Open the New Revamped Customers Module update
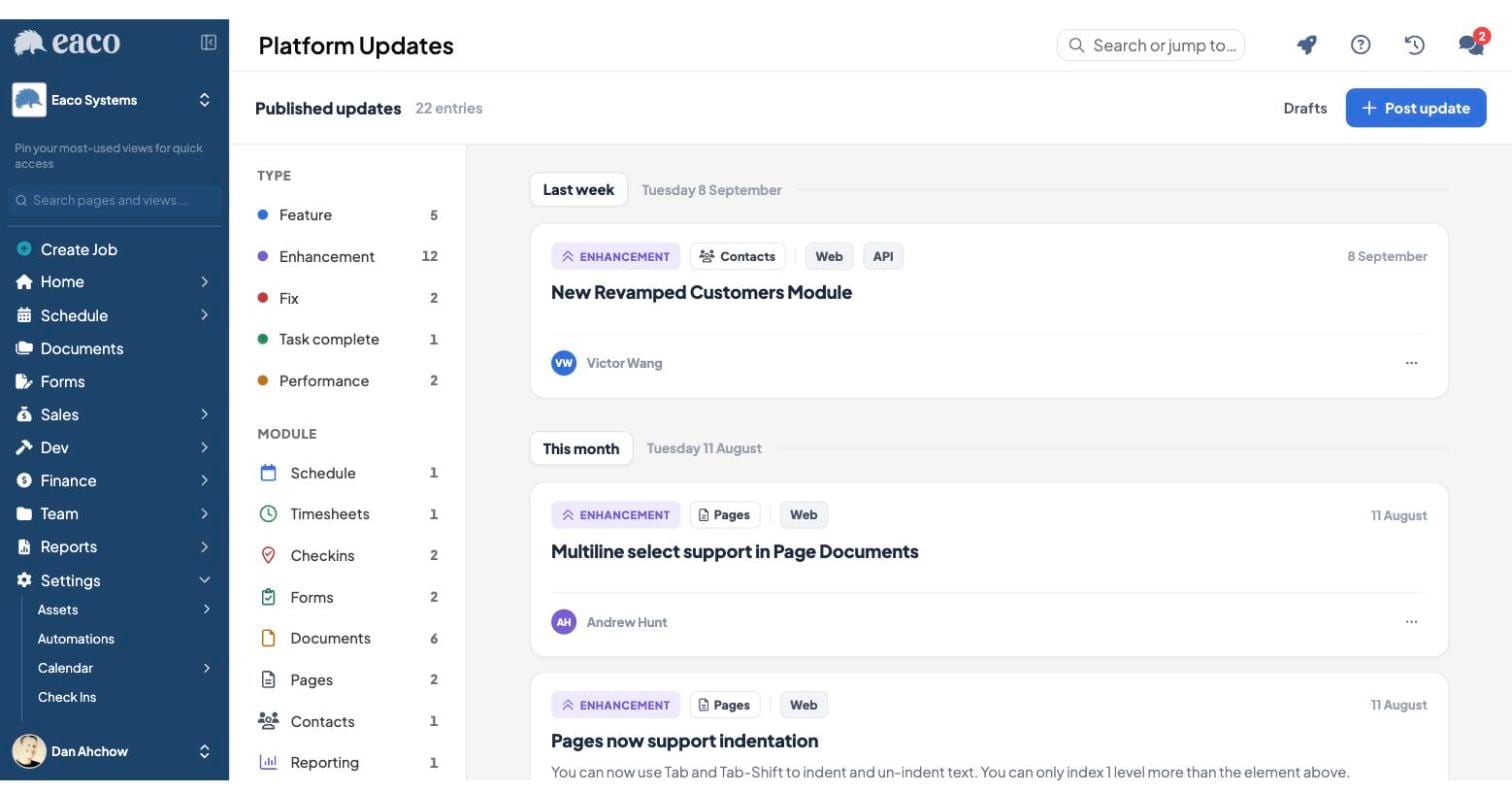Screen dimensions: 1512x800 [x=701, y=293]
